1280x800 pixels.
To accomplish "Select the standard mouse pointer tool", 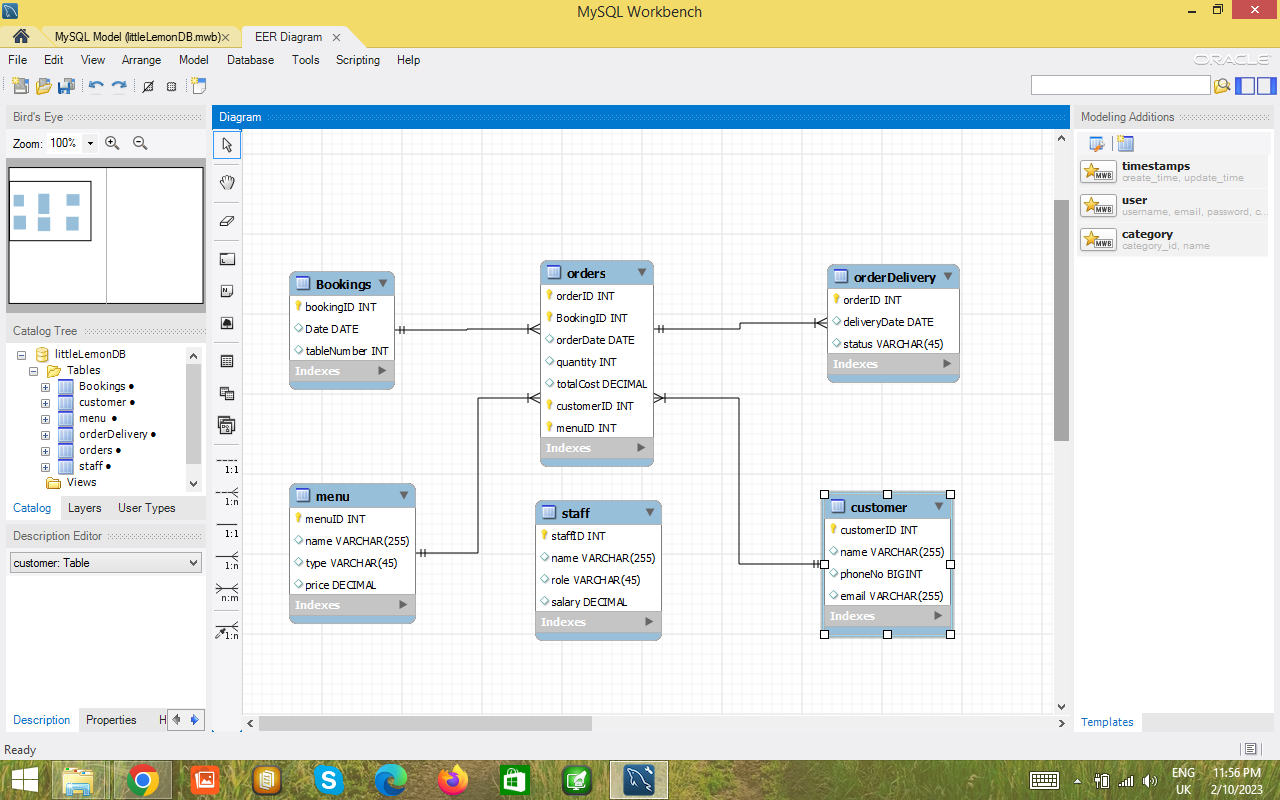I will pyautogui.click(x=226, y=144).
